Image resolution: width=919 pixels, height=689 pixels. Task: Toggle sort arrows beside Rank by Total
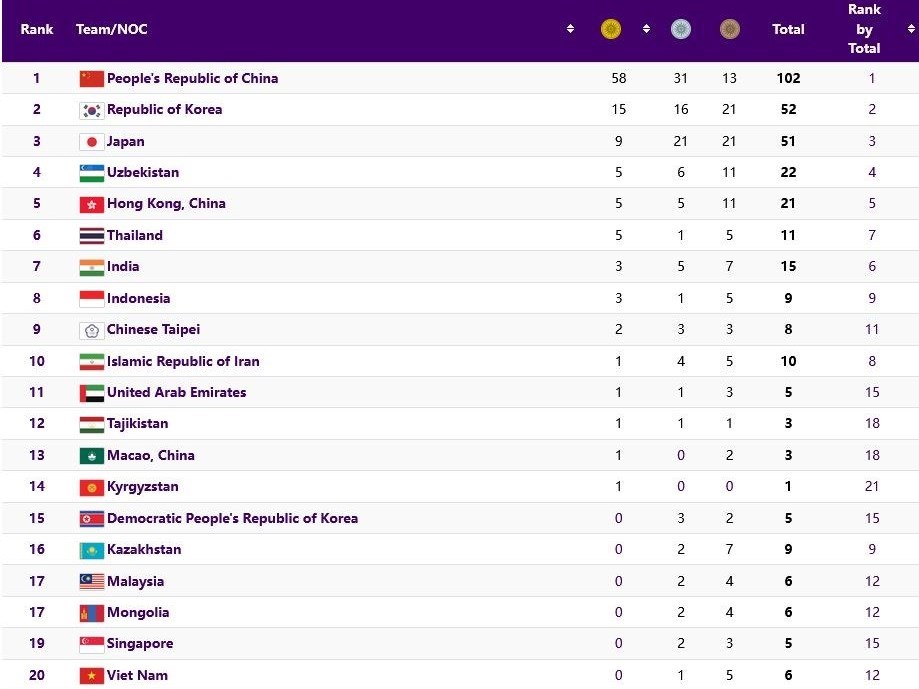910,29
